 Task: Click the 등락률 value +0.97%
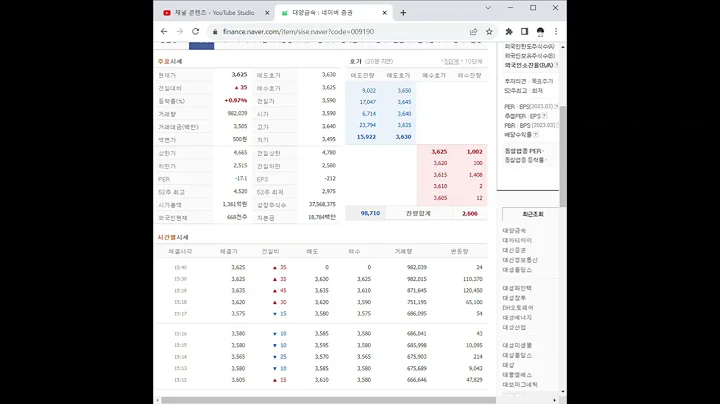click(236, 101)
